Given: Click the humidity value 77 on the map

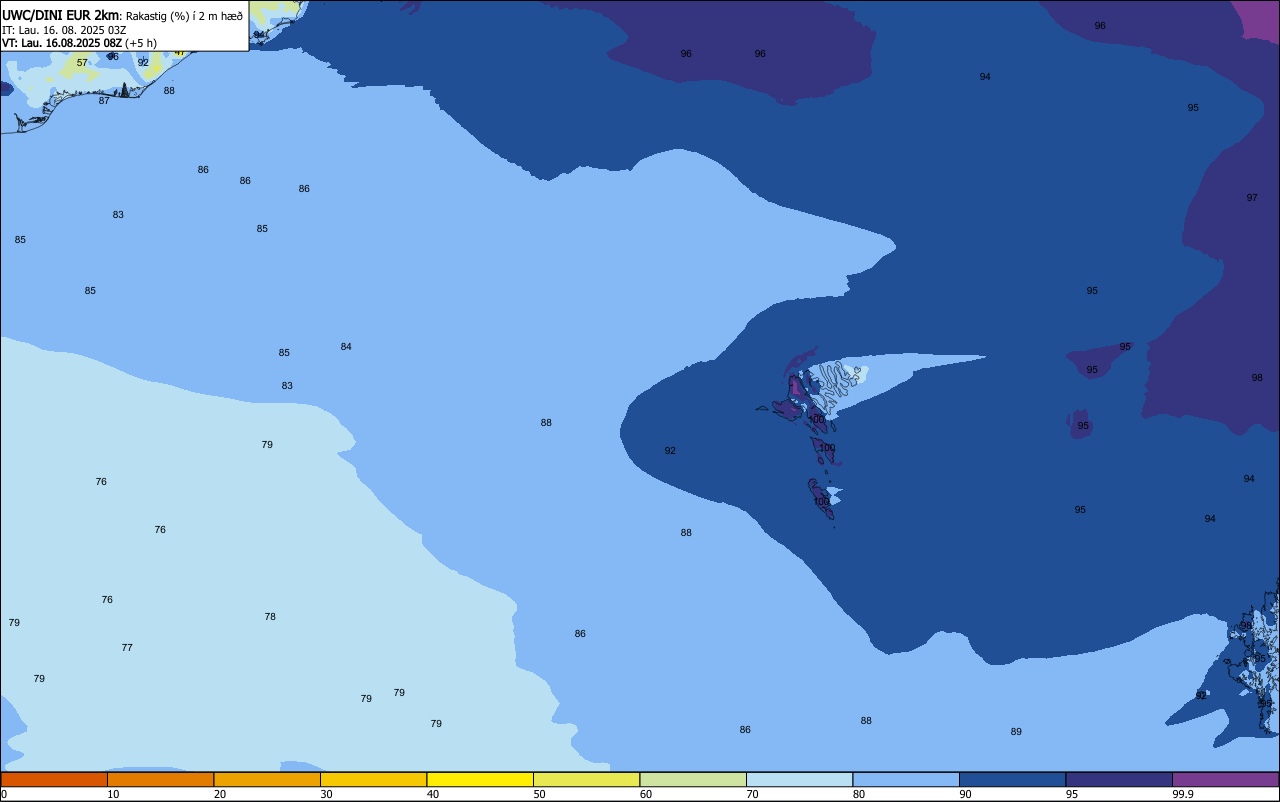Looking at the screenshot, I should point(127,648).
